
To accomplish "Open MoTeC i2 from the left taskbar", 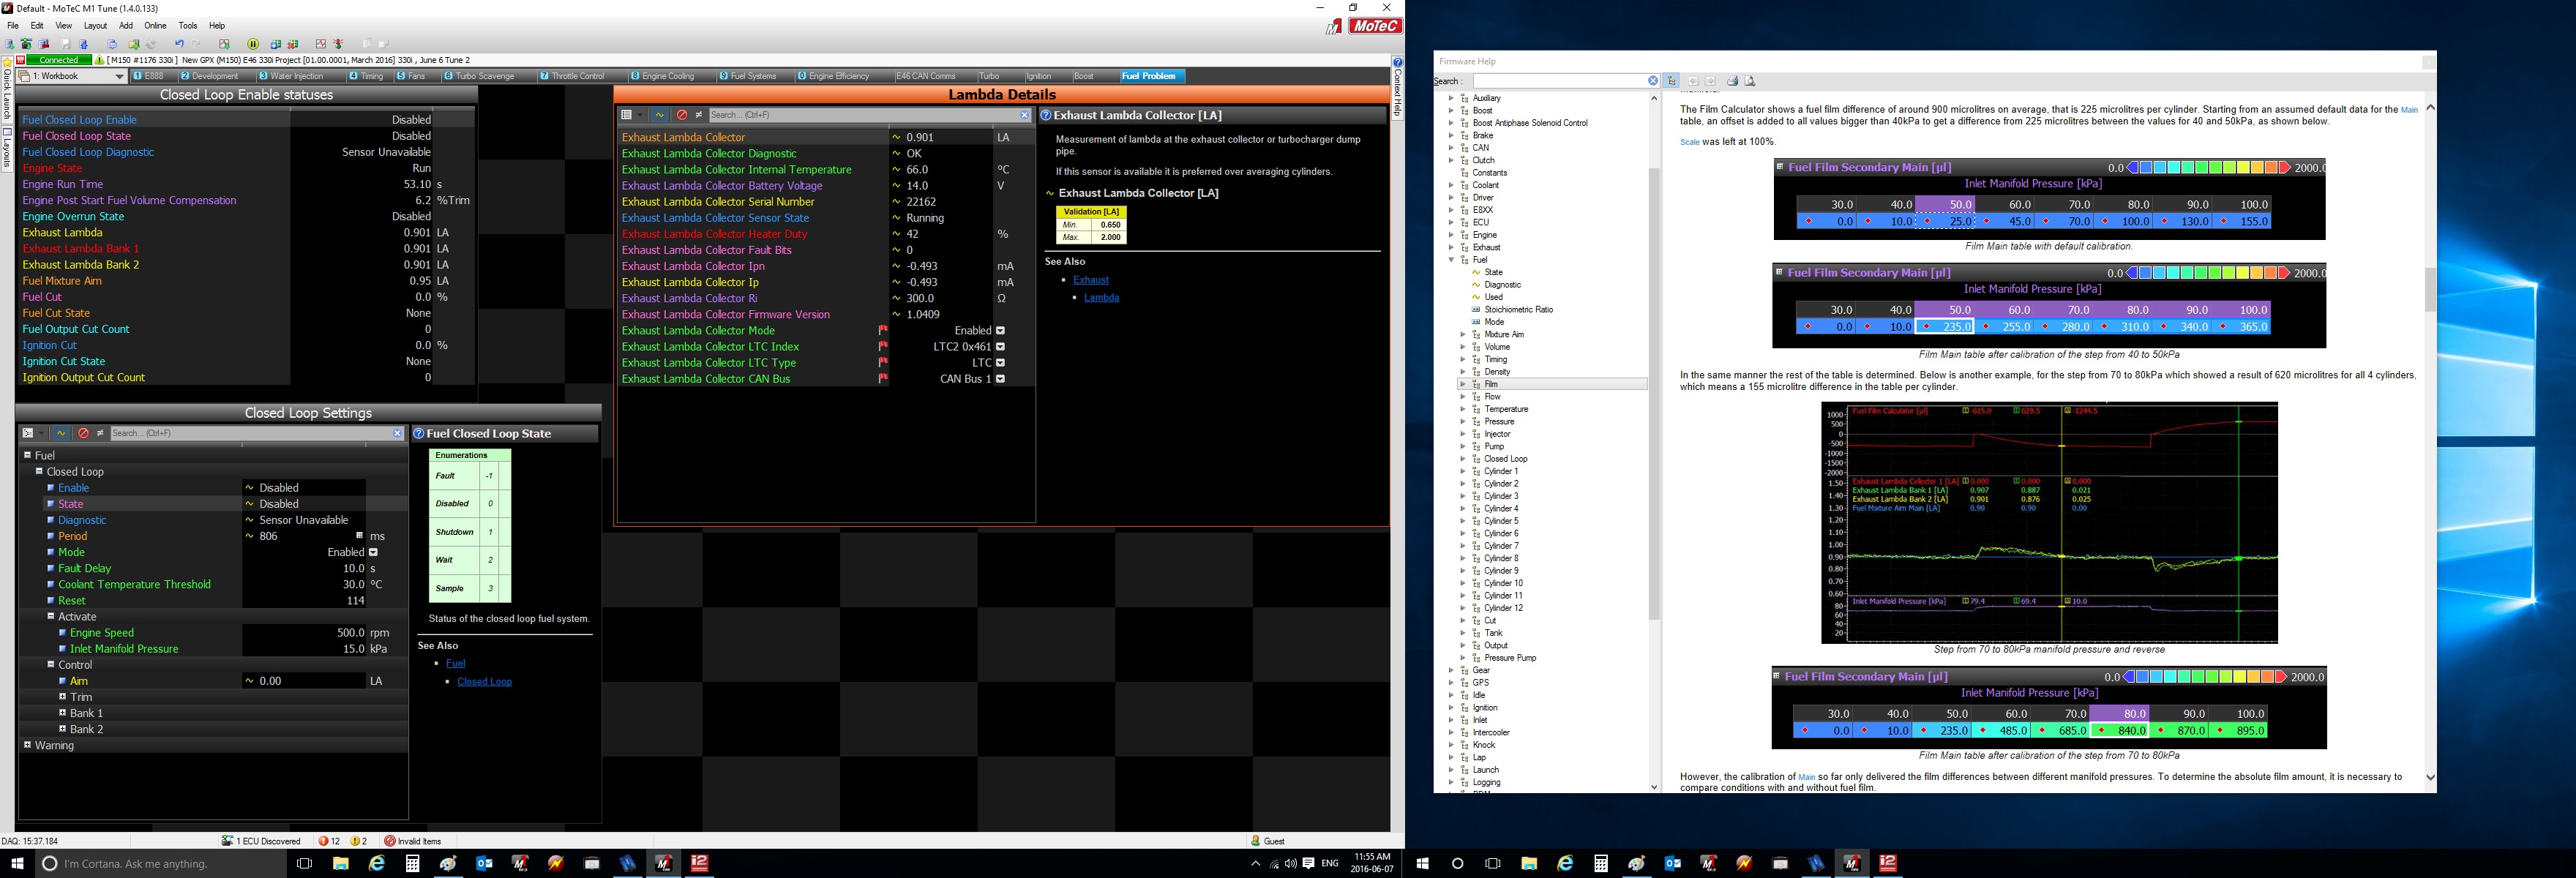I will (700, 863).
